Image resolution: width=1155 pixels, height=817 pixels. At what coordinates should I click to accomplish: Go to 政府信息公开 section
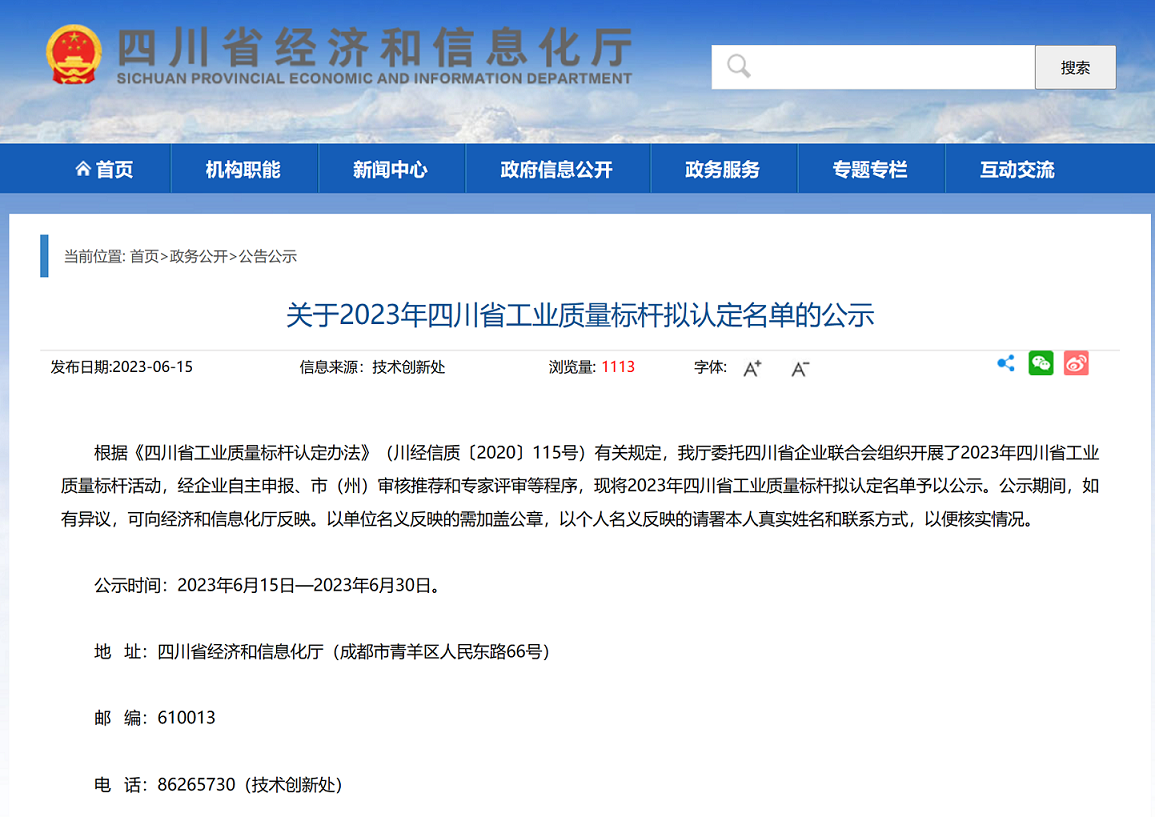[x=556, y=170]
